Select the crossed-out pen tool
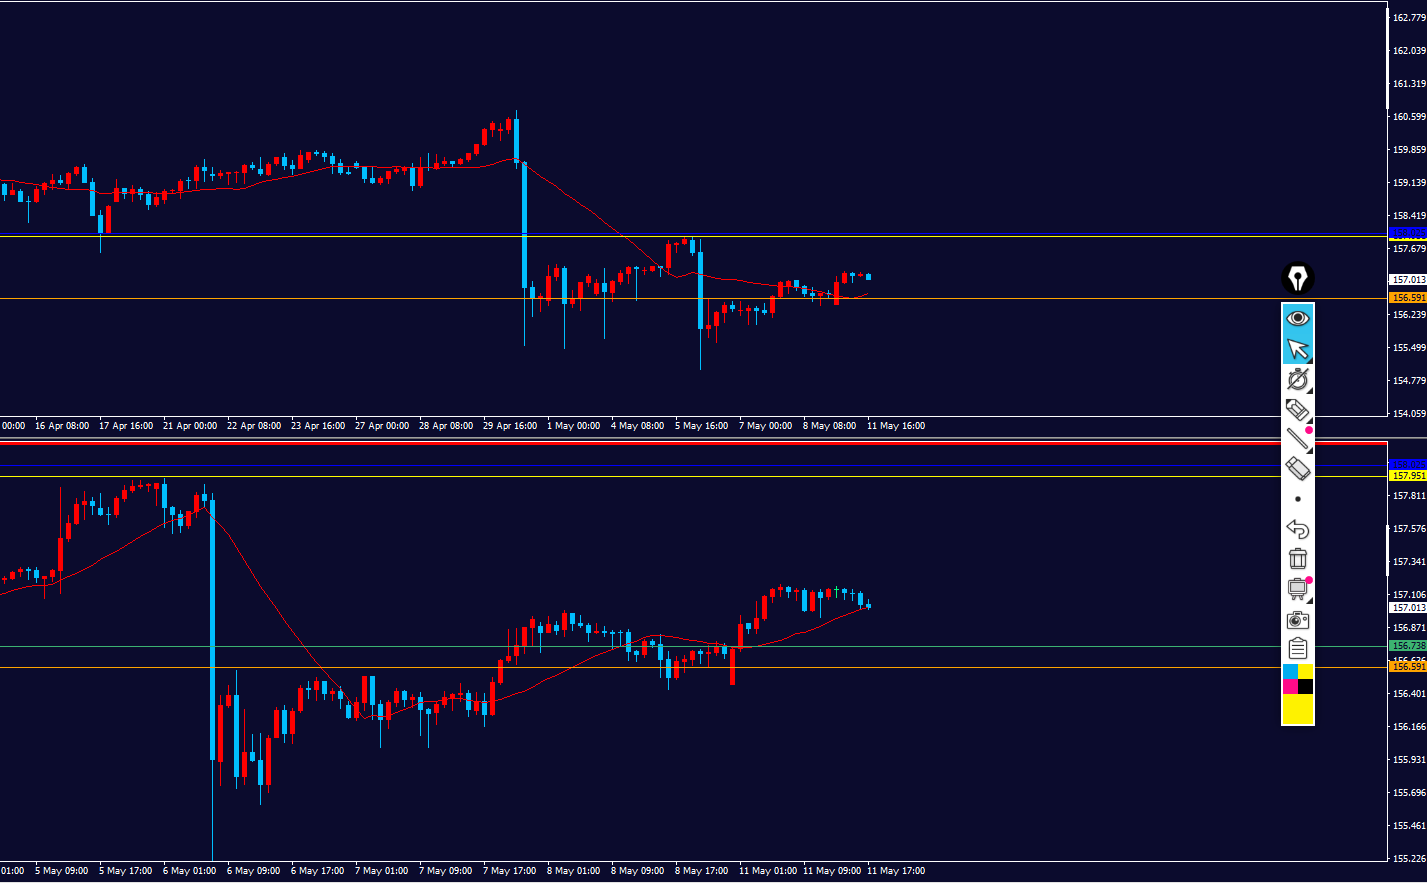The height and width of the screenshot is (883, 1427). click(x=1298, y=379)
